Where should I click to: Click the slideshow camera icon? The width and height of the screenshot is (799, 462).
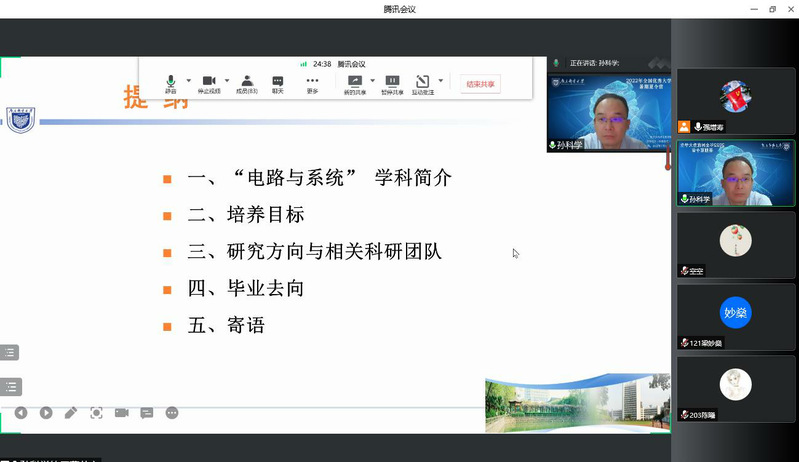pyautogui.click(x=121, y=412)
